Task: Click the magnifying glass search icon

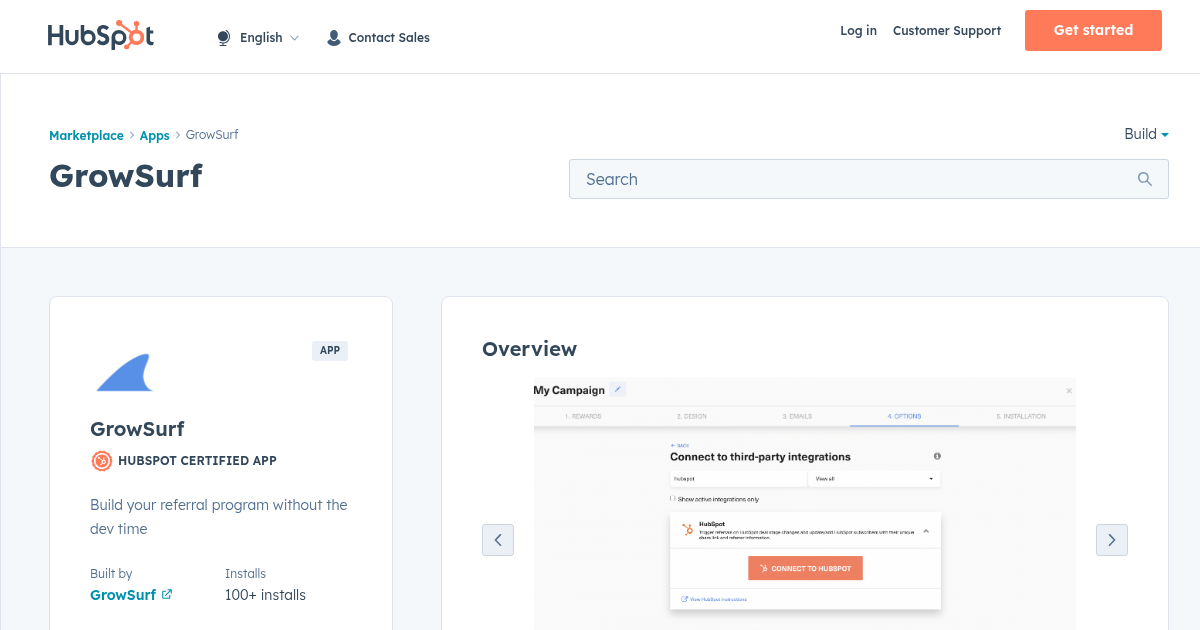Action: click(x=1145, y=179)
